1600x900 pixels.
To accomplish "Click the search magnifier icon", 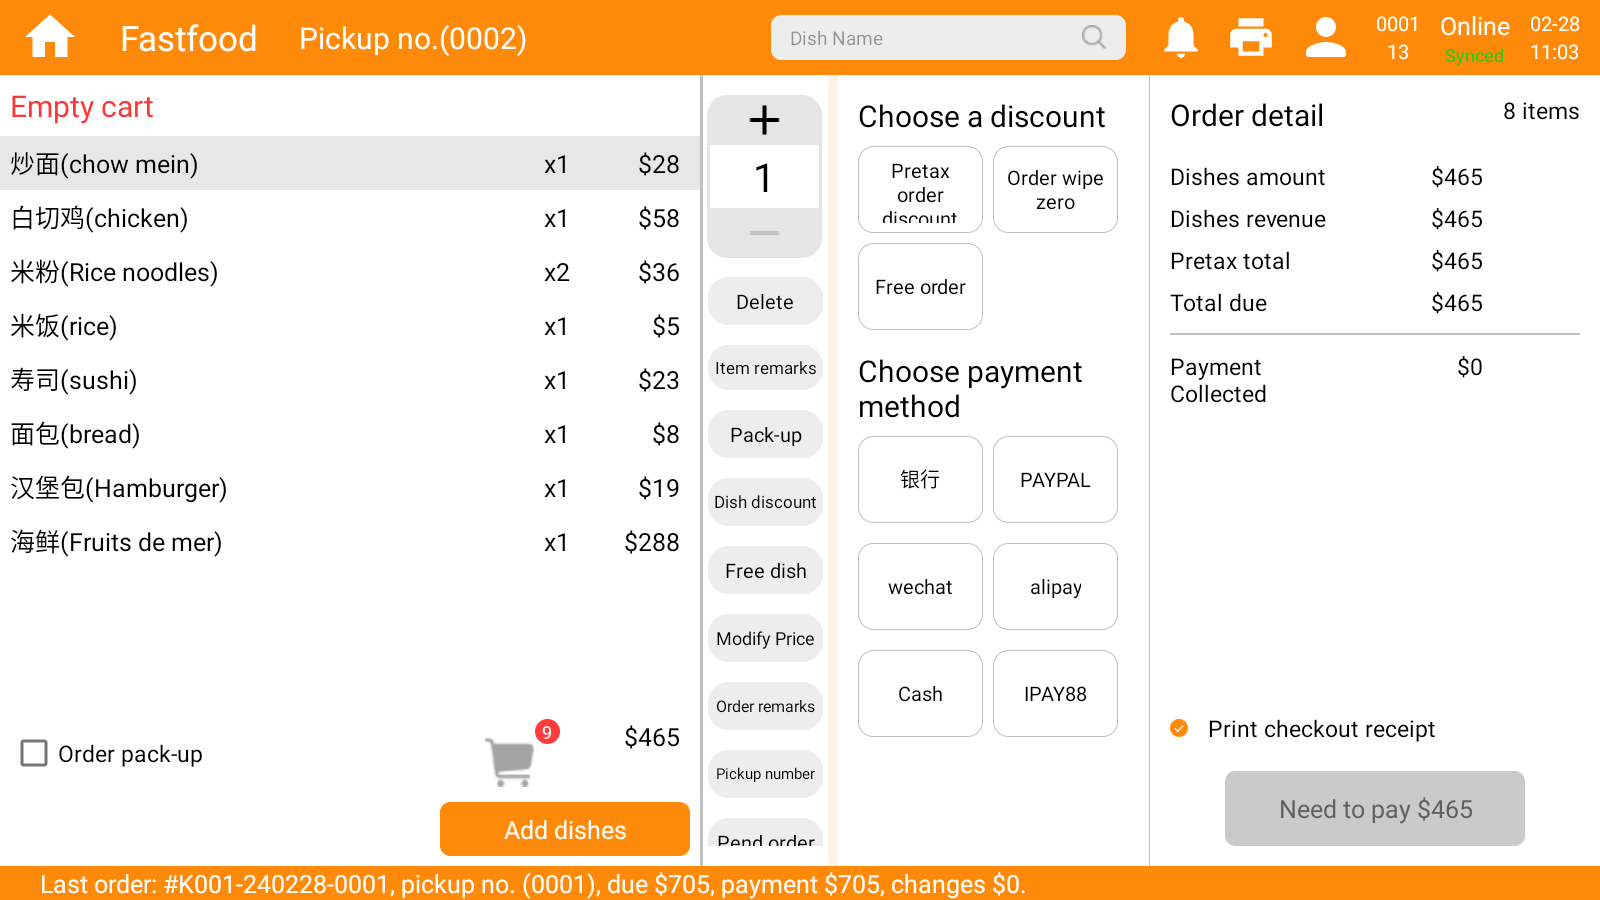I will click(1094, 37).
